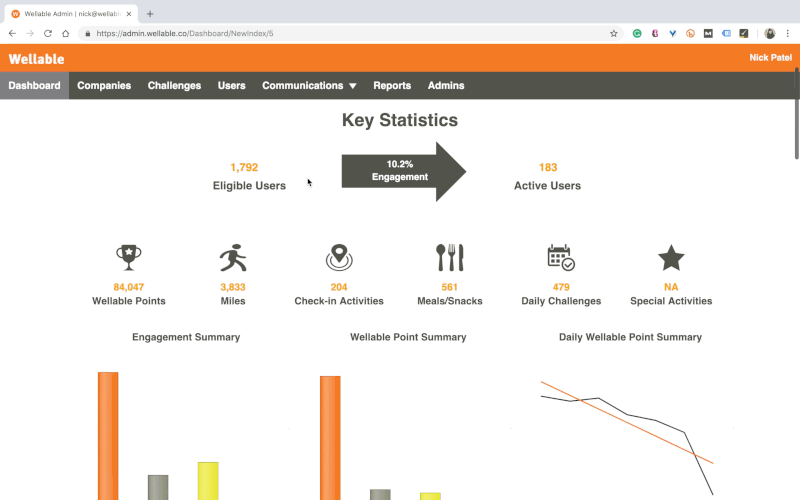Screen dimensions: 800x500
Task: Click the 3,833 miles value
Action: click(x=233, y=287)
